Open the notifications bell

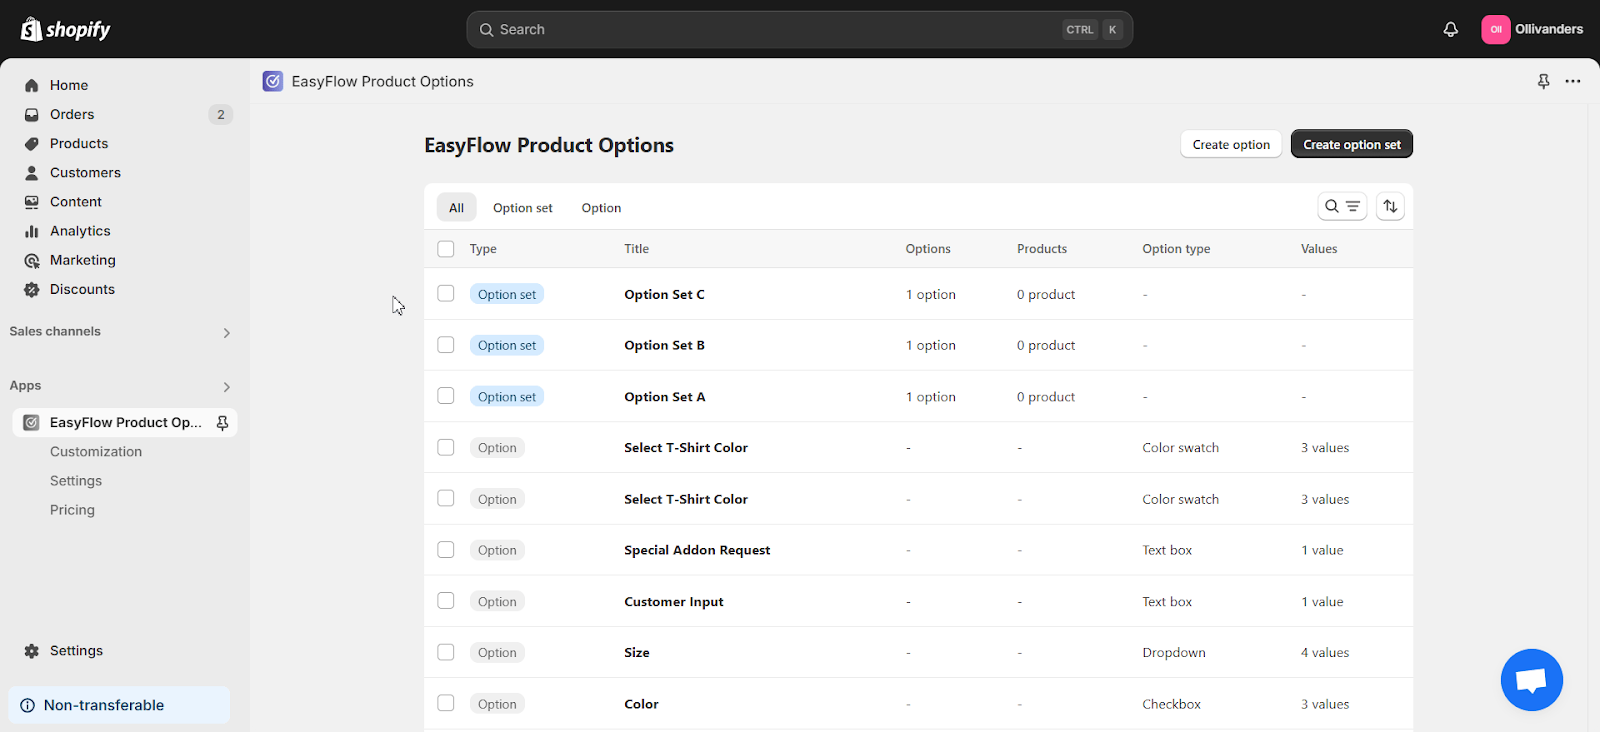[x=1450, y=29]
